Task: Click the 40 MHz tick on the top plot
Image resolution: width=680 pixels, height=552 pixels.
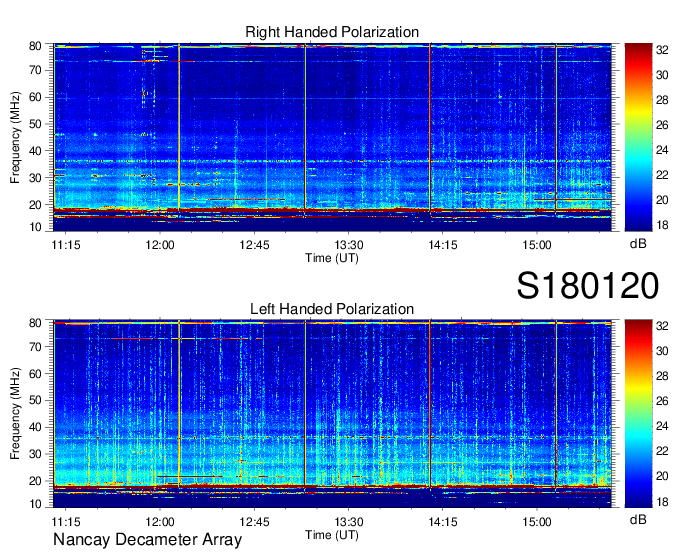Action: tap(35, 151)
